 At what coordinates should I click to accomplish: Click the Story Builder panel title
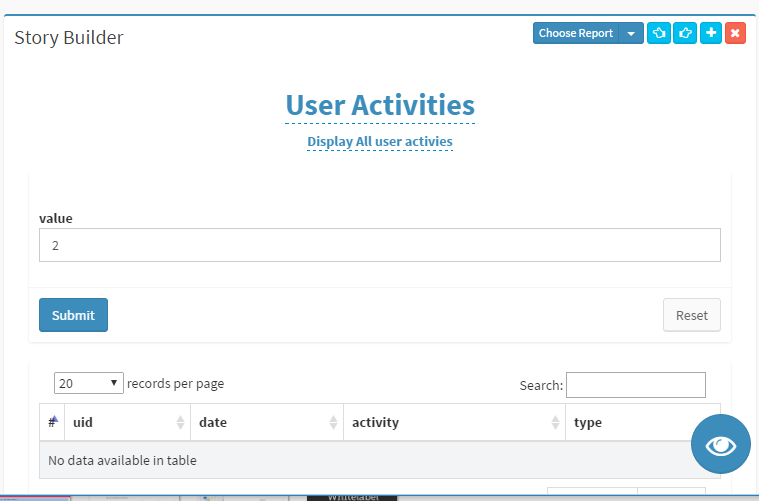(69, 38)
